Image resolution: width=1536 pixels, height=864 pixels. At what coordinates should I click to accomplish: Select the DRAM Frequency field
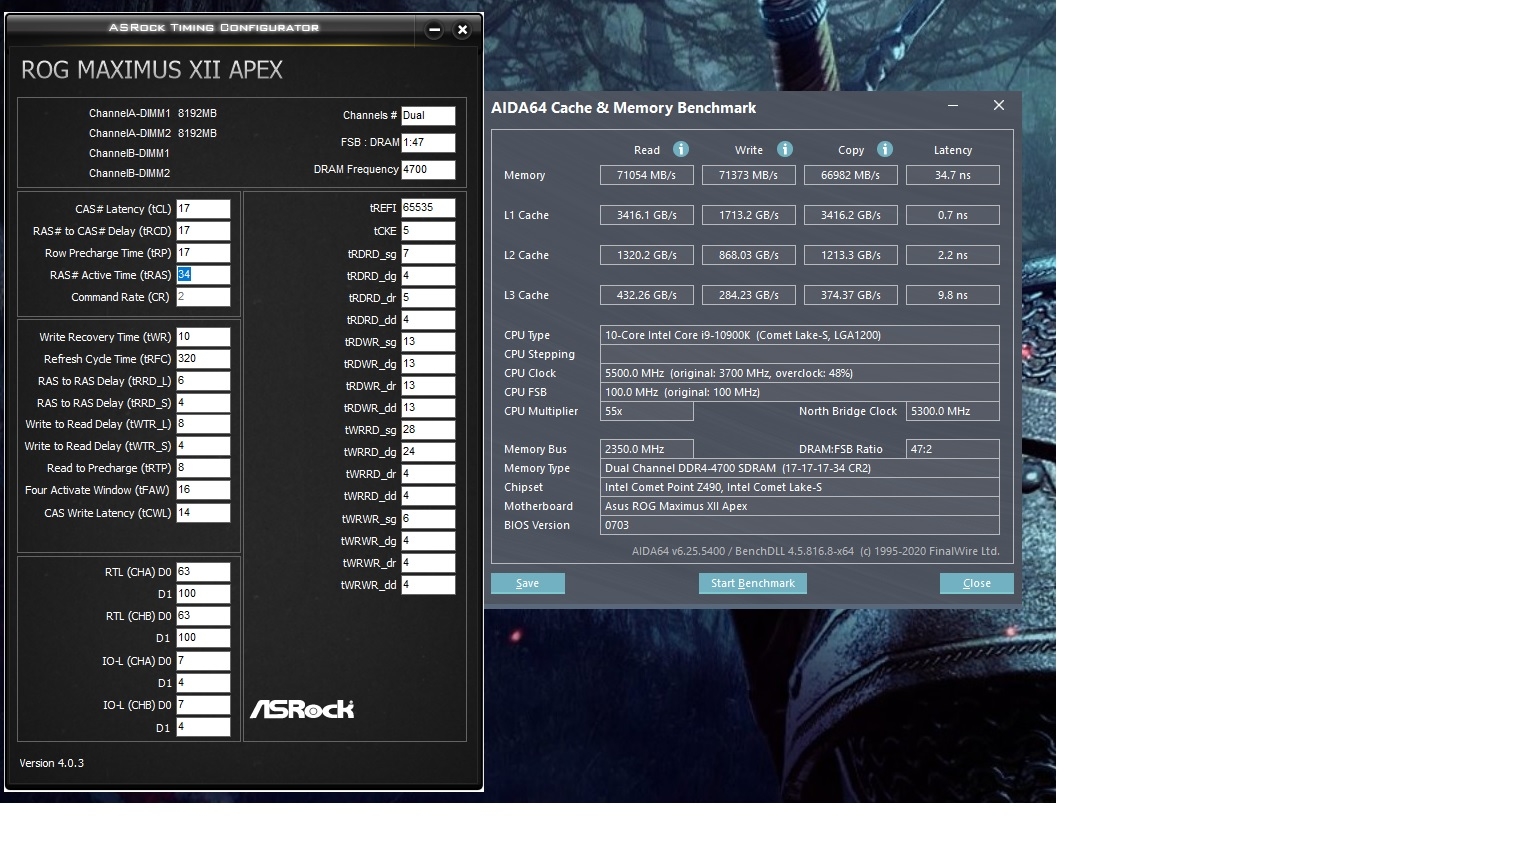click(x=428, y=170)
